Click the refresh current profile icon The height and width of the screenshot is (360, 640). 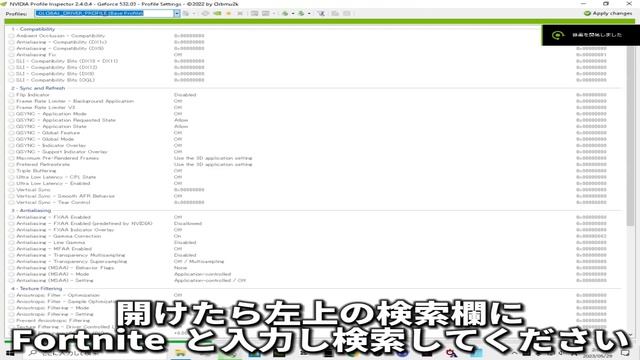tap(205, 13)
